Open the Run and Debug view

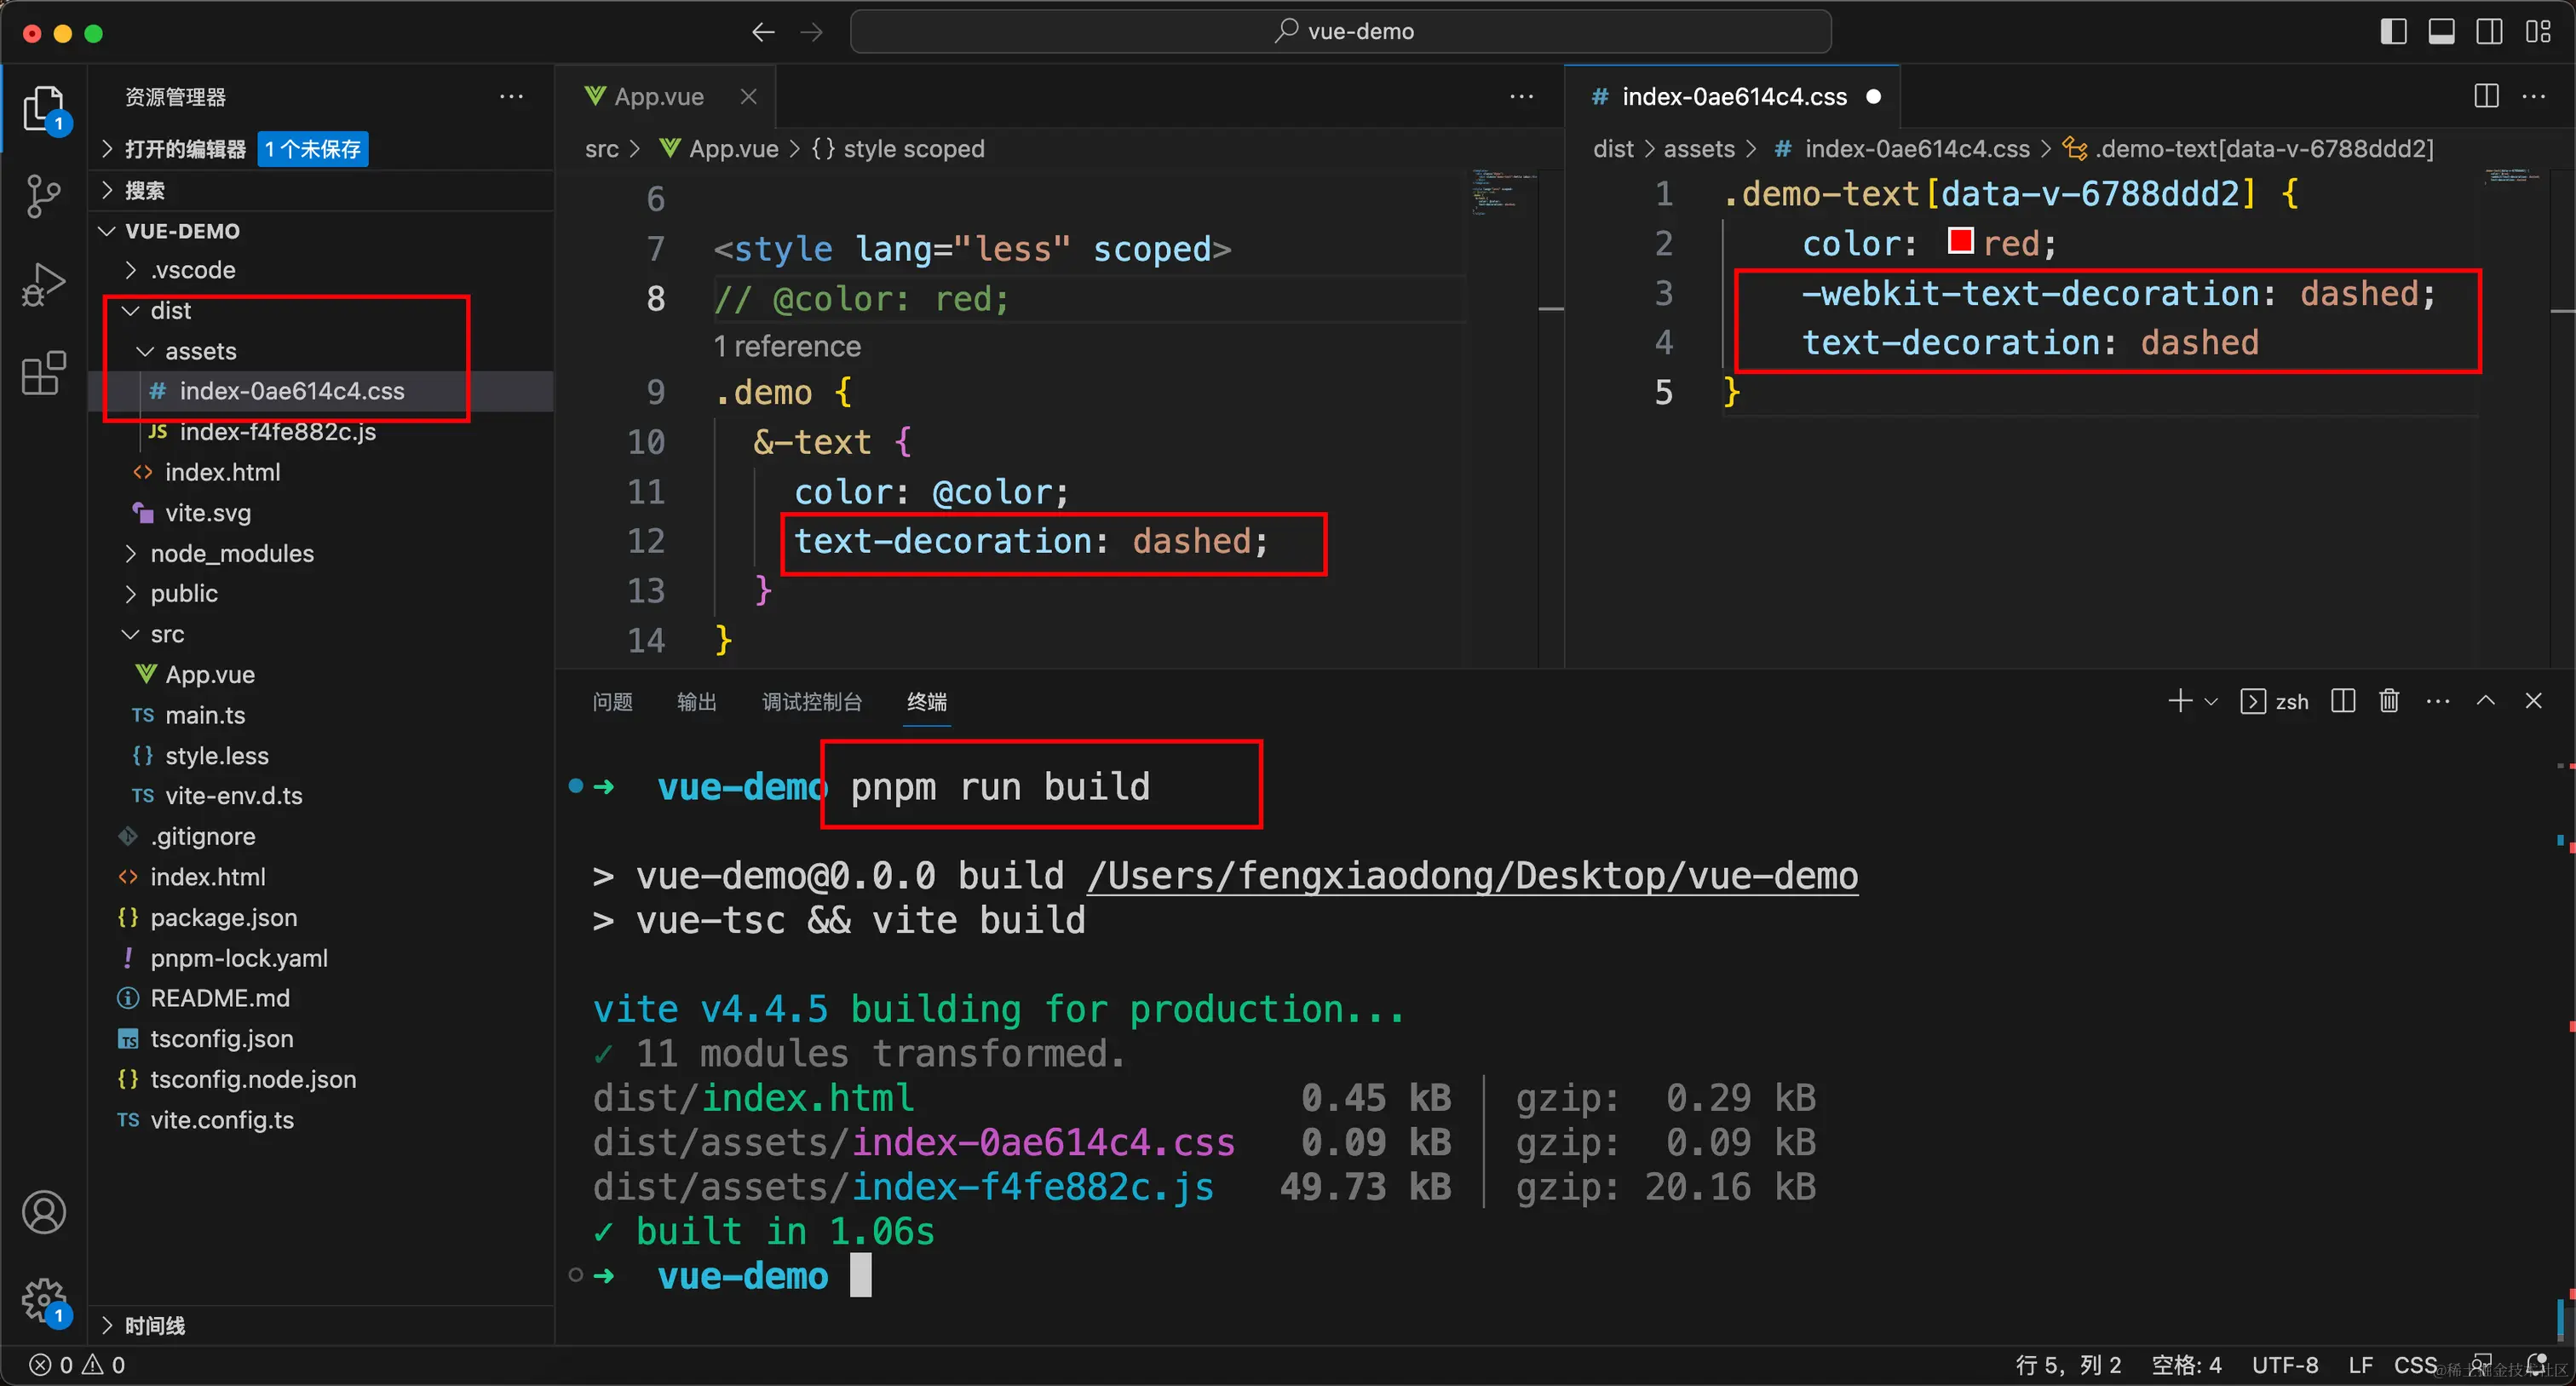(x=44, y=284)
